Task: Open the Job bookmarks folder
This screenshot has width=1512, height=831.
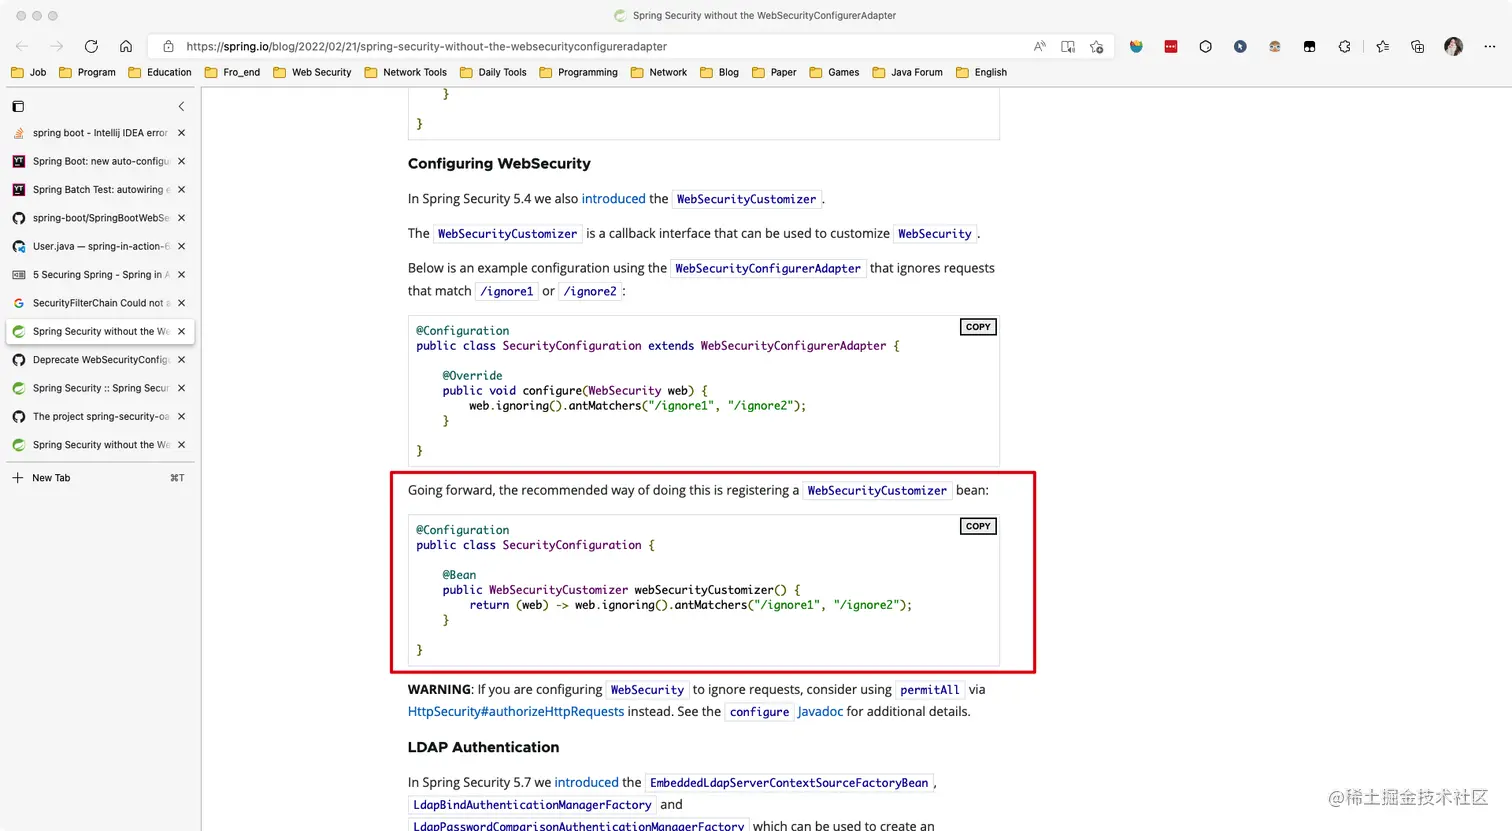Action: click(x=28, y=72)
